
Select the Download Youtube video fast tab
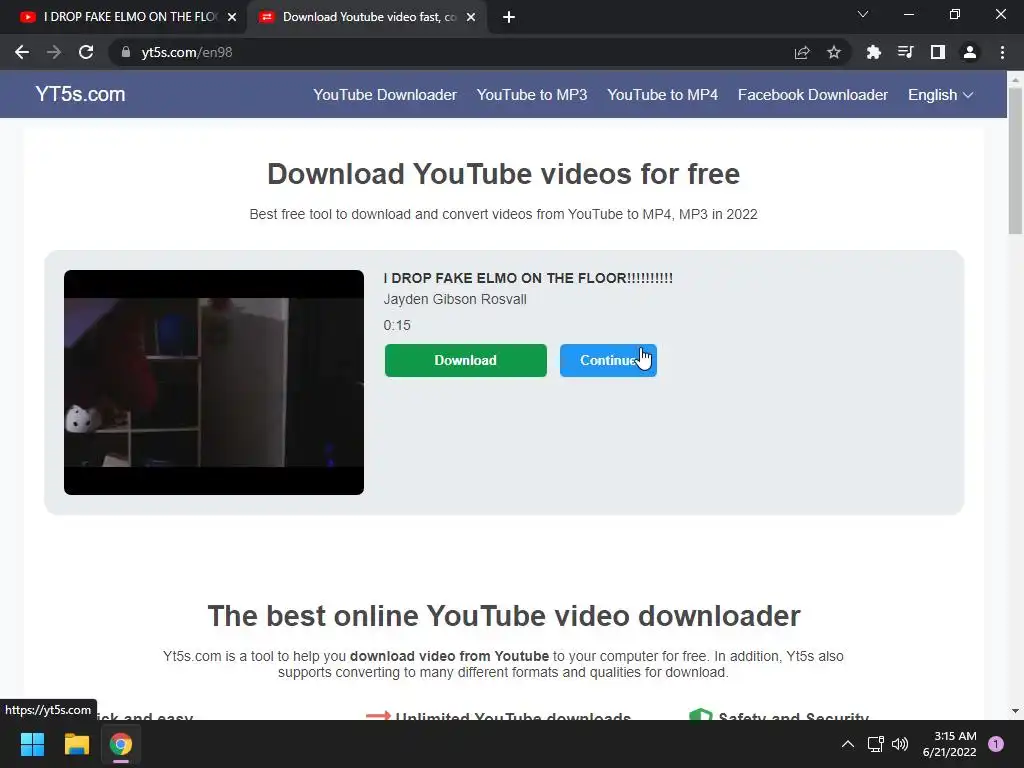369,17
